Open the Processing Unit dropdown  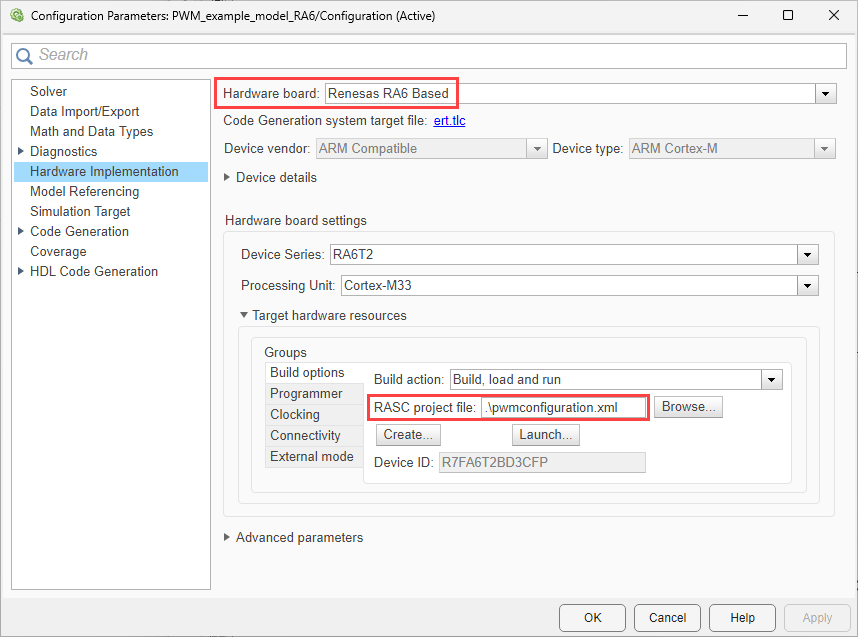[x=808, y=286]
